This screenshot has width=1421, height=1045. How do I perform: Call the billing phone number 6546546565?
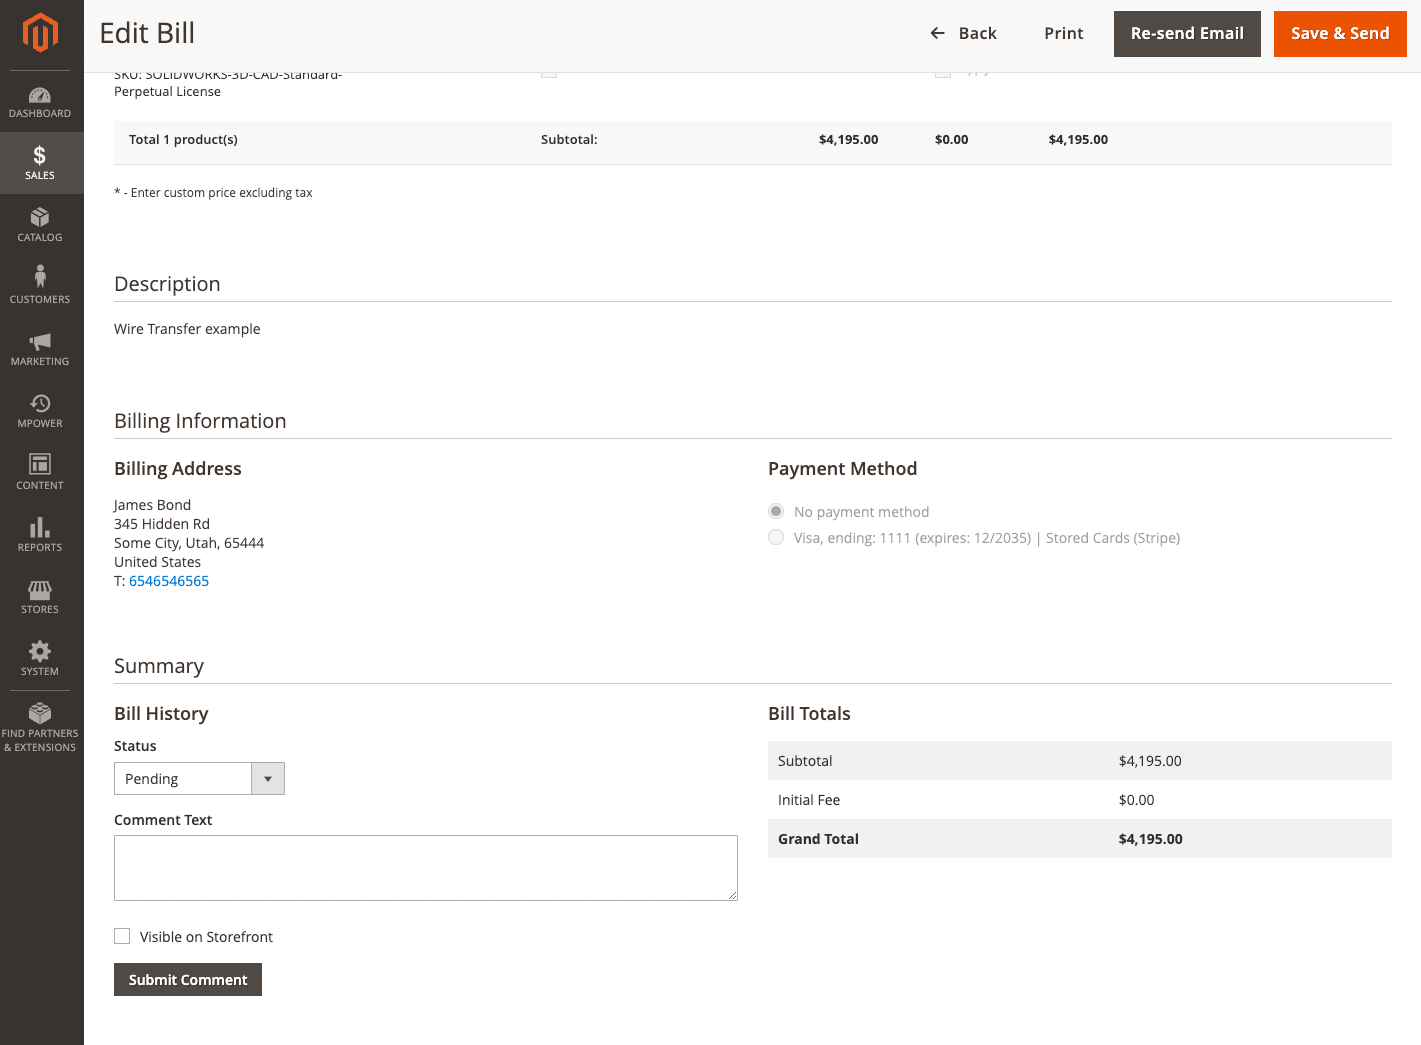168,580
